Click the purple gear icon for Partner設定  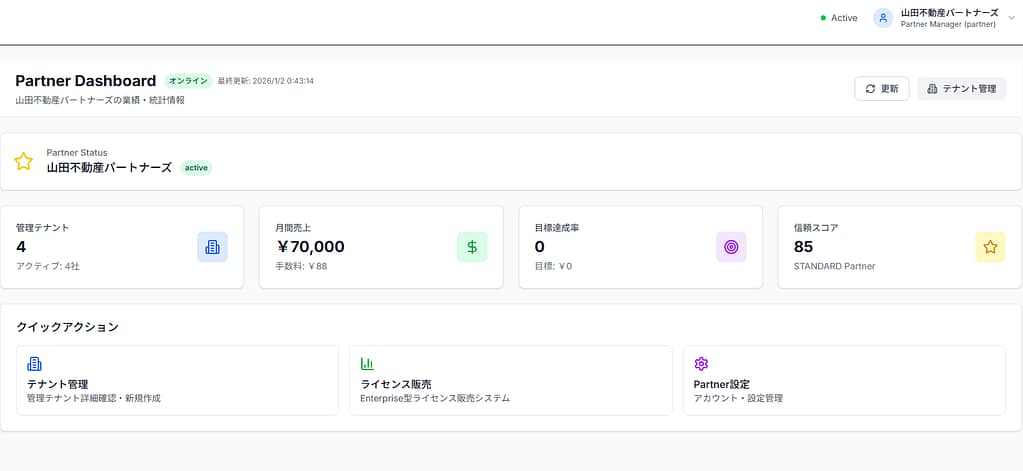[701, 364]
